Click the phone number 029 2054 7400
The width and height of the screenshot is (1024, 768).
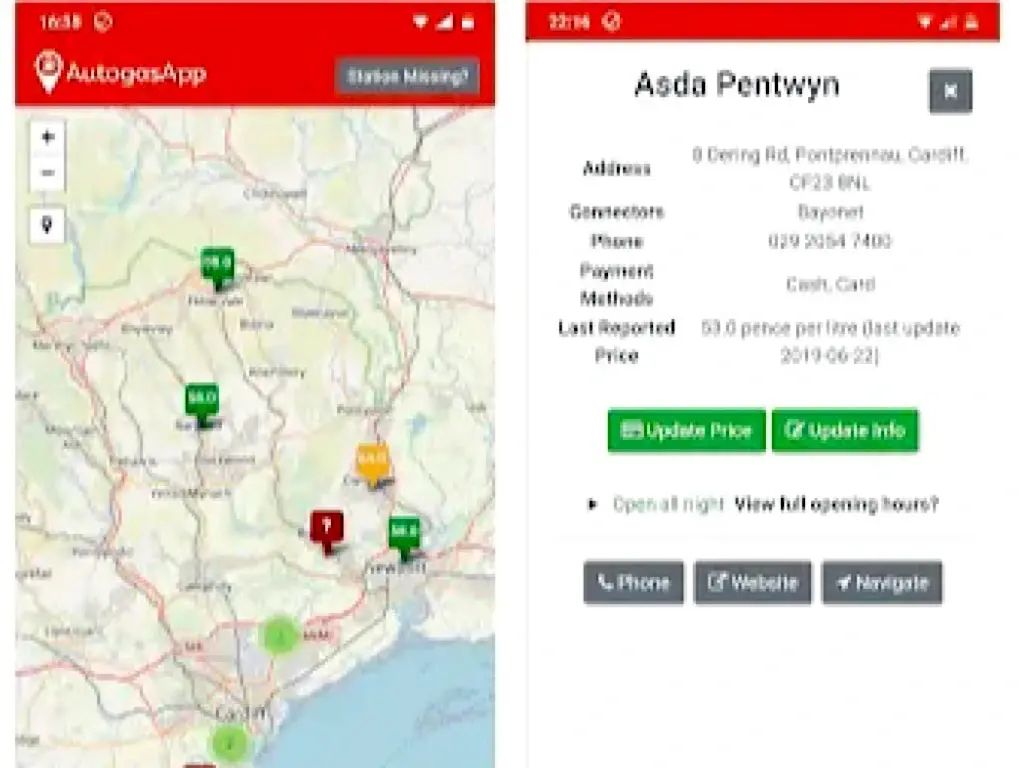pyautogui.click(x=829, y=241)
